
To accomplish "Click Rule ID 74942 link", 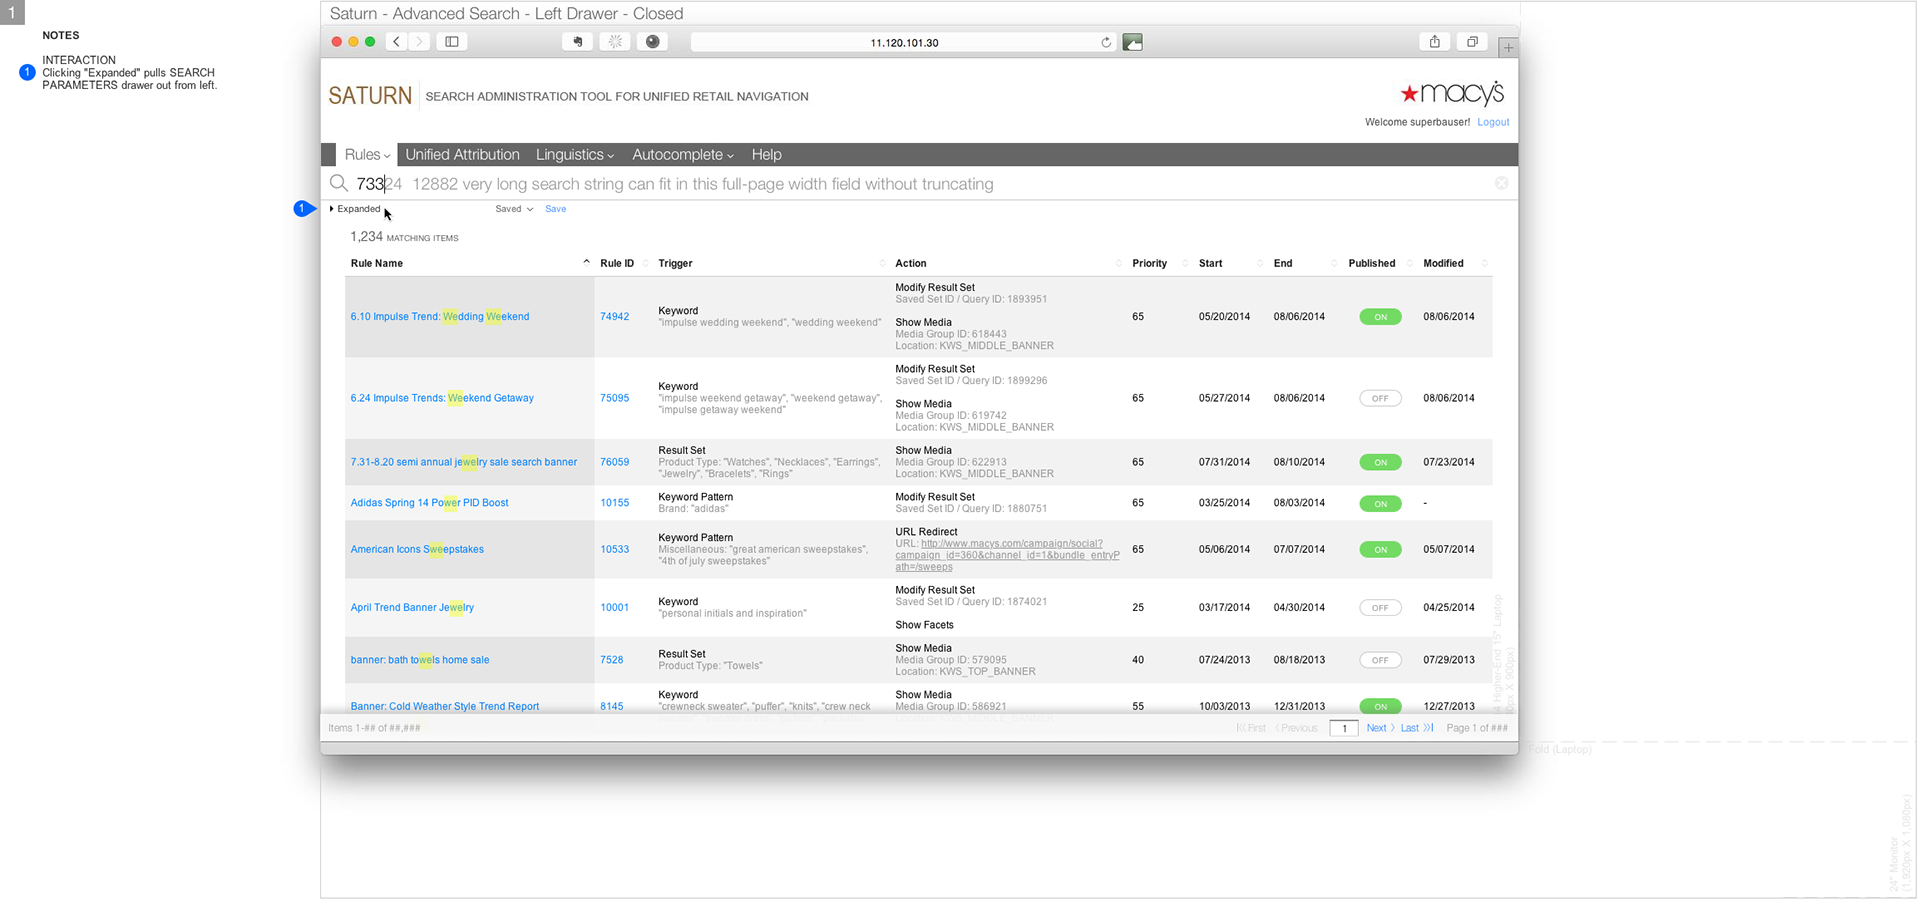I will pos(614,317).
